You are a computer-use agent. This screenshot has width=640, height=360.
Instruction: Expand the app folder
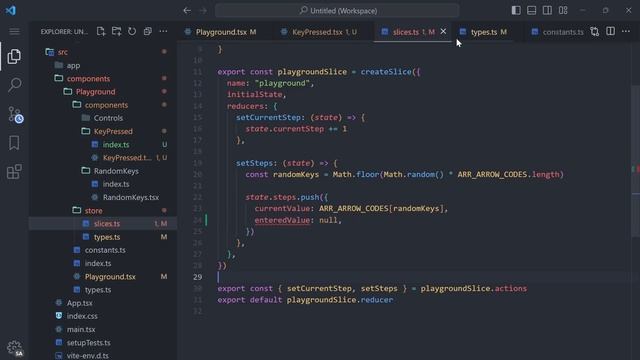tap(73, 65)
